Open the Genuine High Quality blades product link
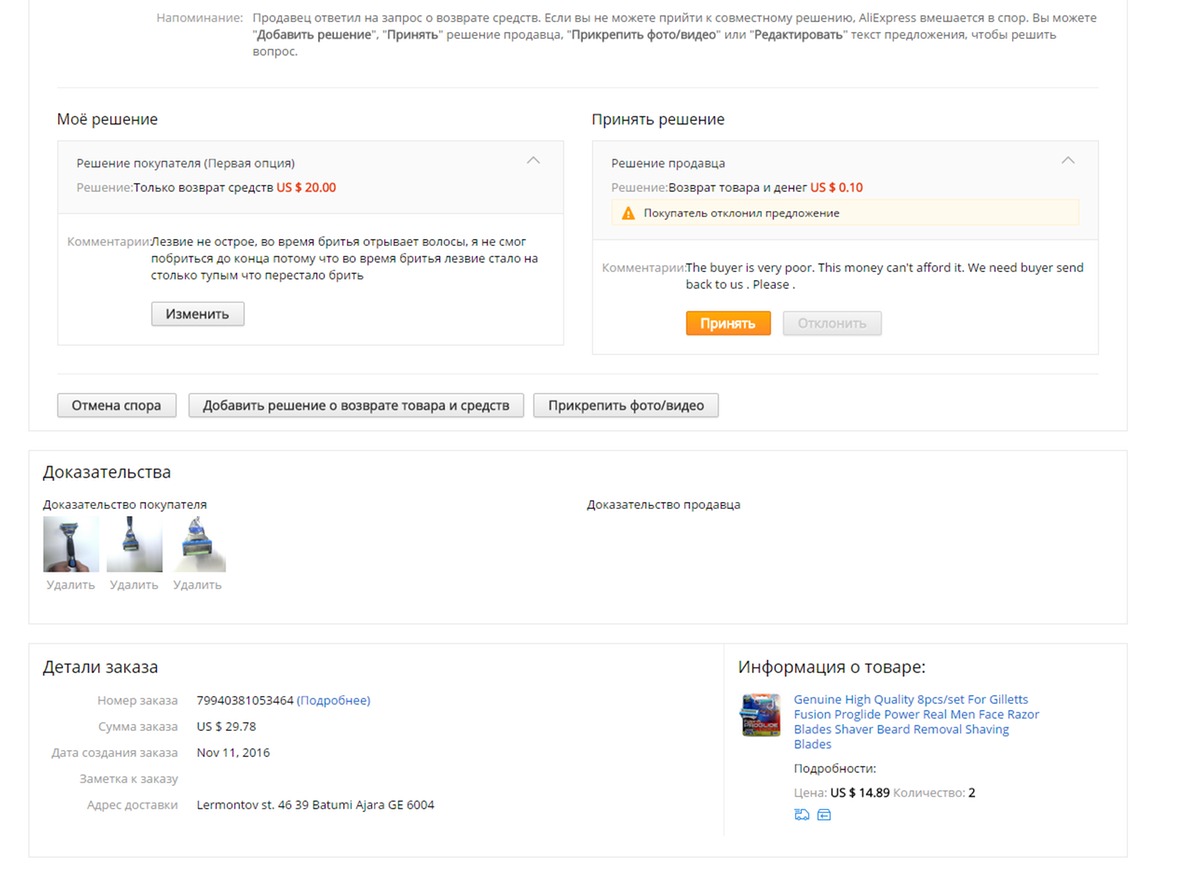1200x872 pixels. pyautogui.click(x=916, y=722)
